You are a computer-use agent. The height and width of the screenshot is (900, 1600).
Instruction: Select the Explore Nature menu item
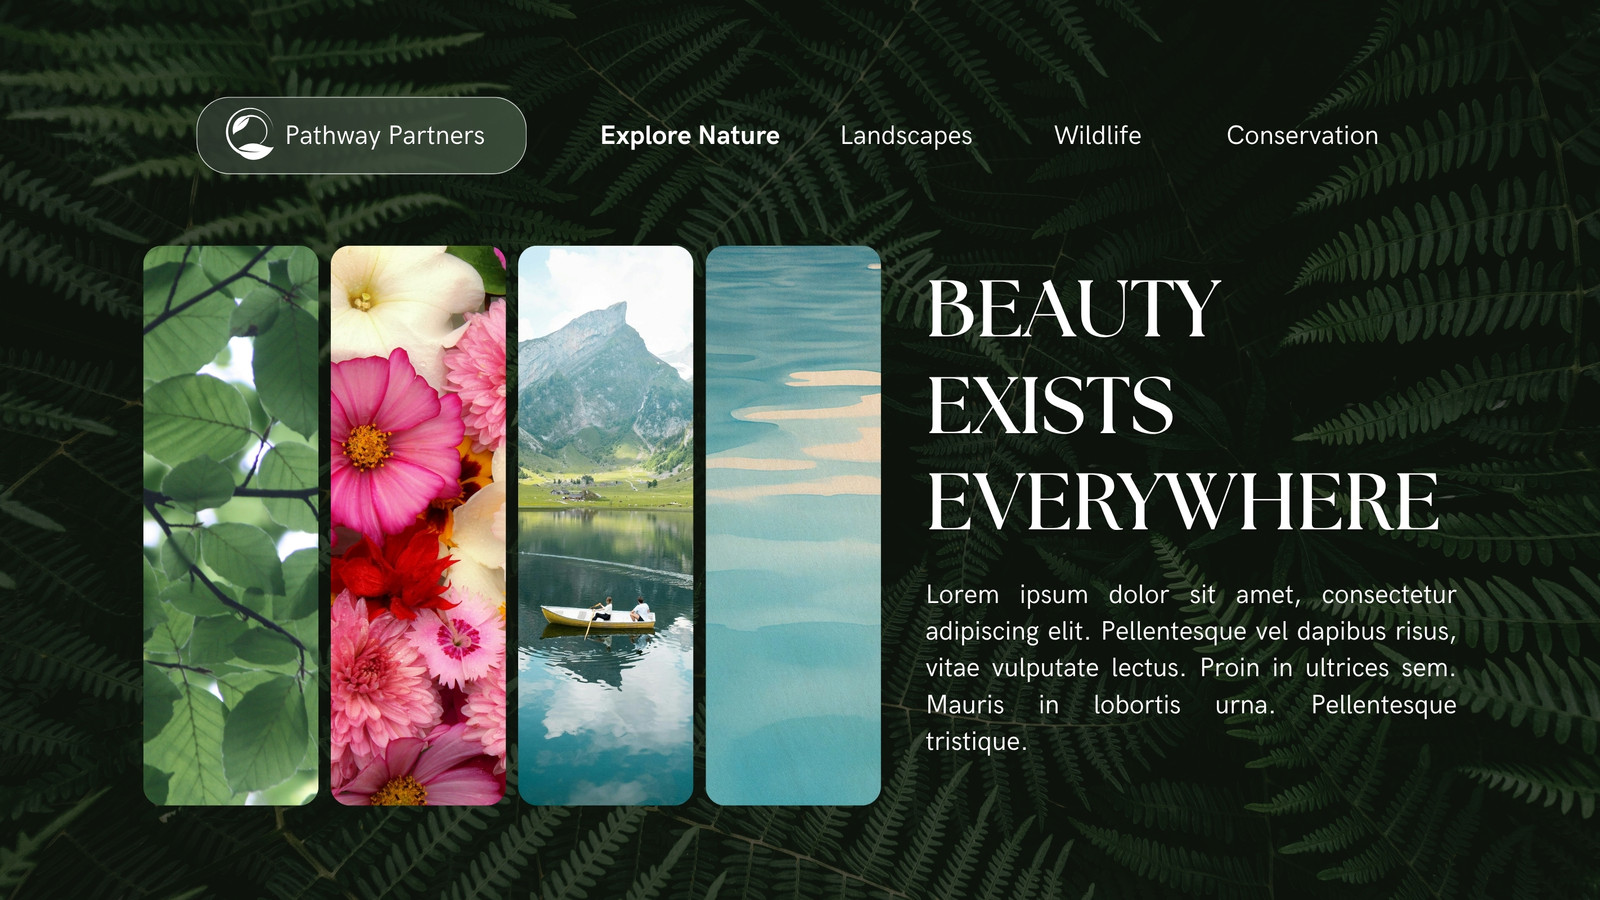pos(690,135)
